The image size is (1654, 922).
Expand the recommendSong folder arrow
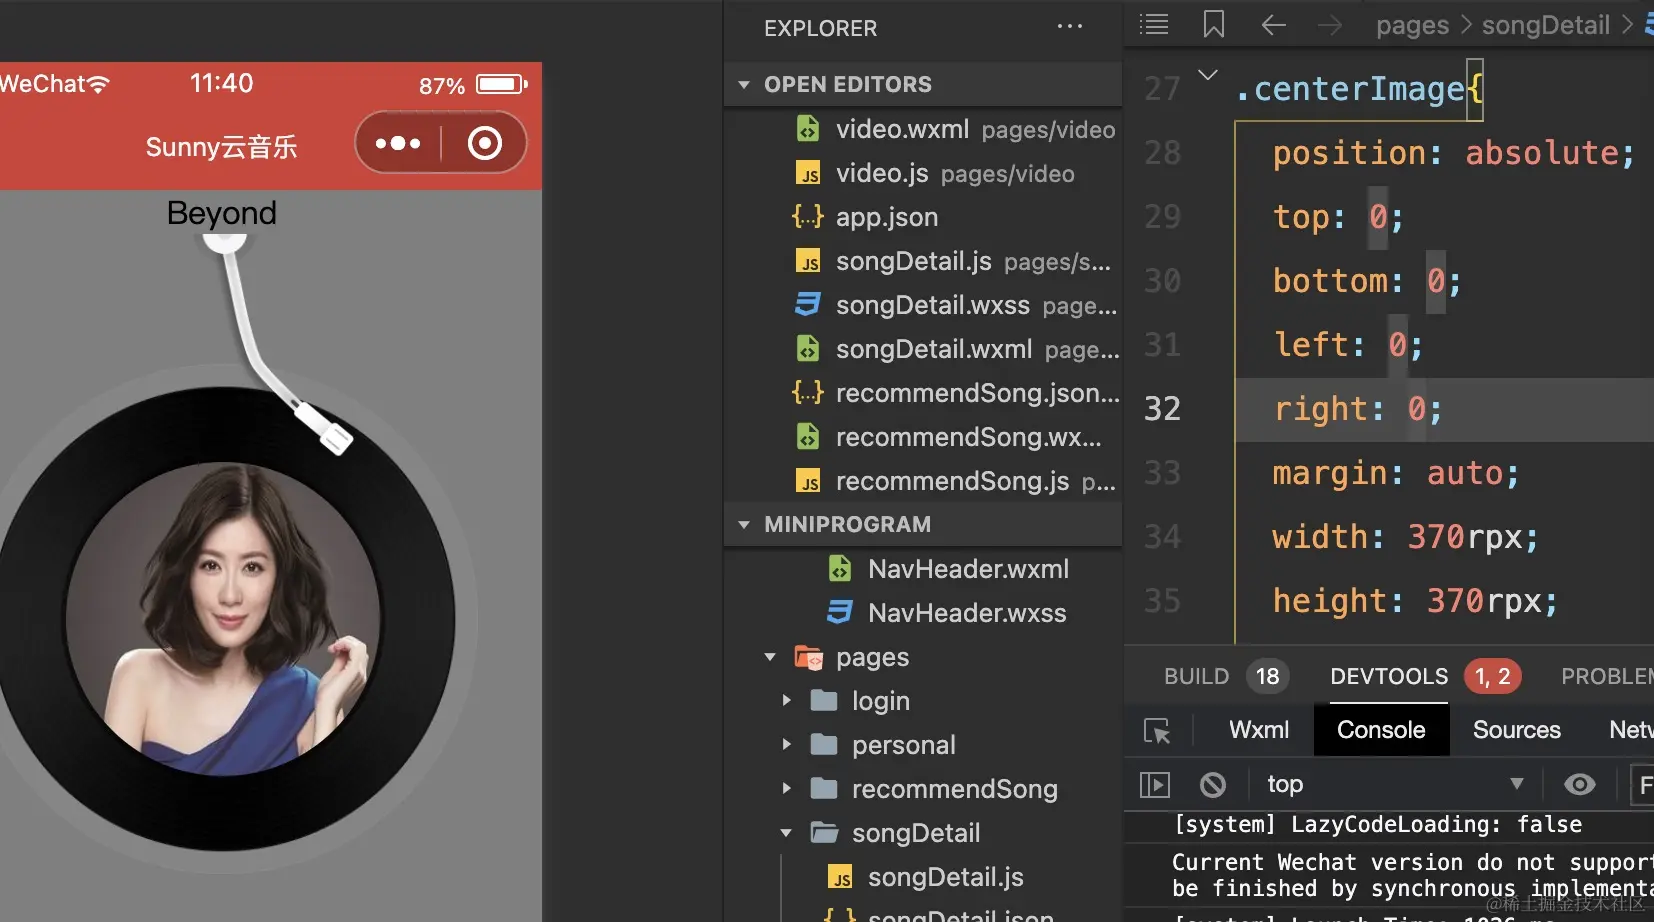pyautogui.click(x=786, y=789)
